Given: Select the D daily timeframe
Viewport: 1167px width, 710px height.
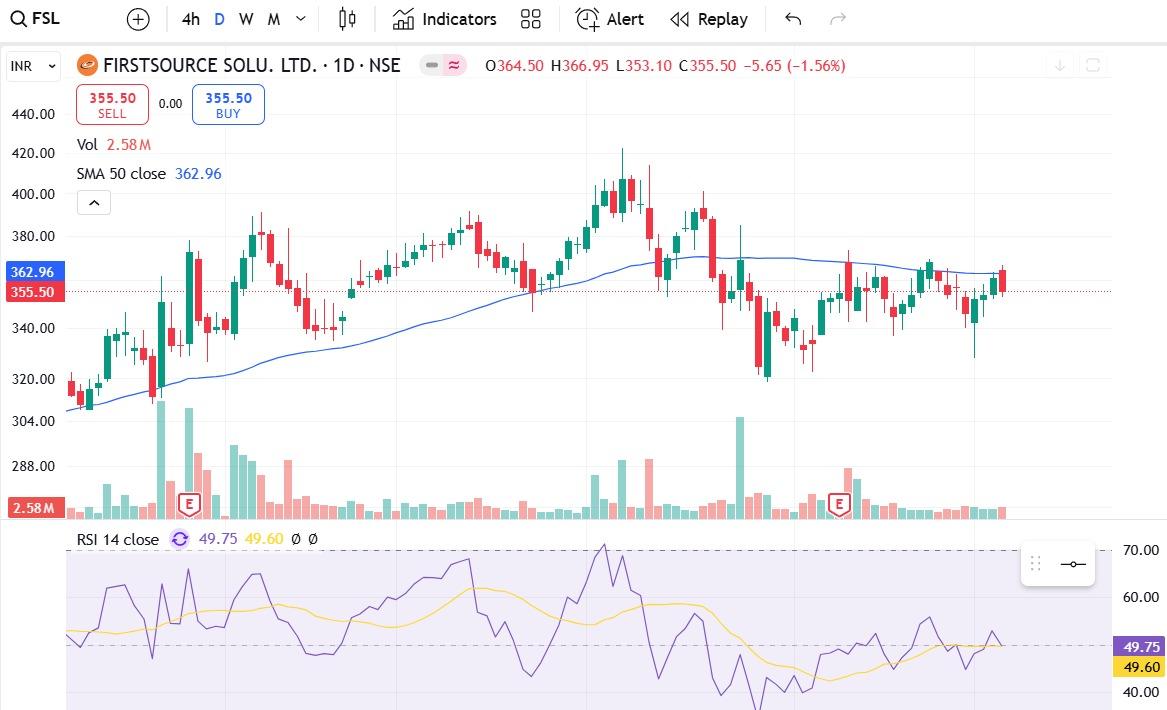Looking at the screenshot, I should [x=219, y=19].
